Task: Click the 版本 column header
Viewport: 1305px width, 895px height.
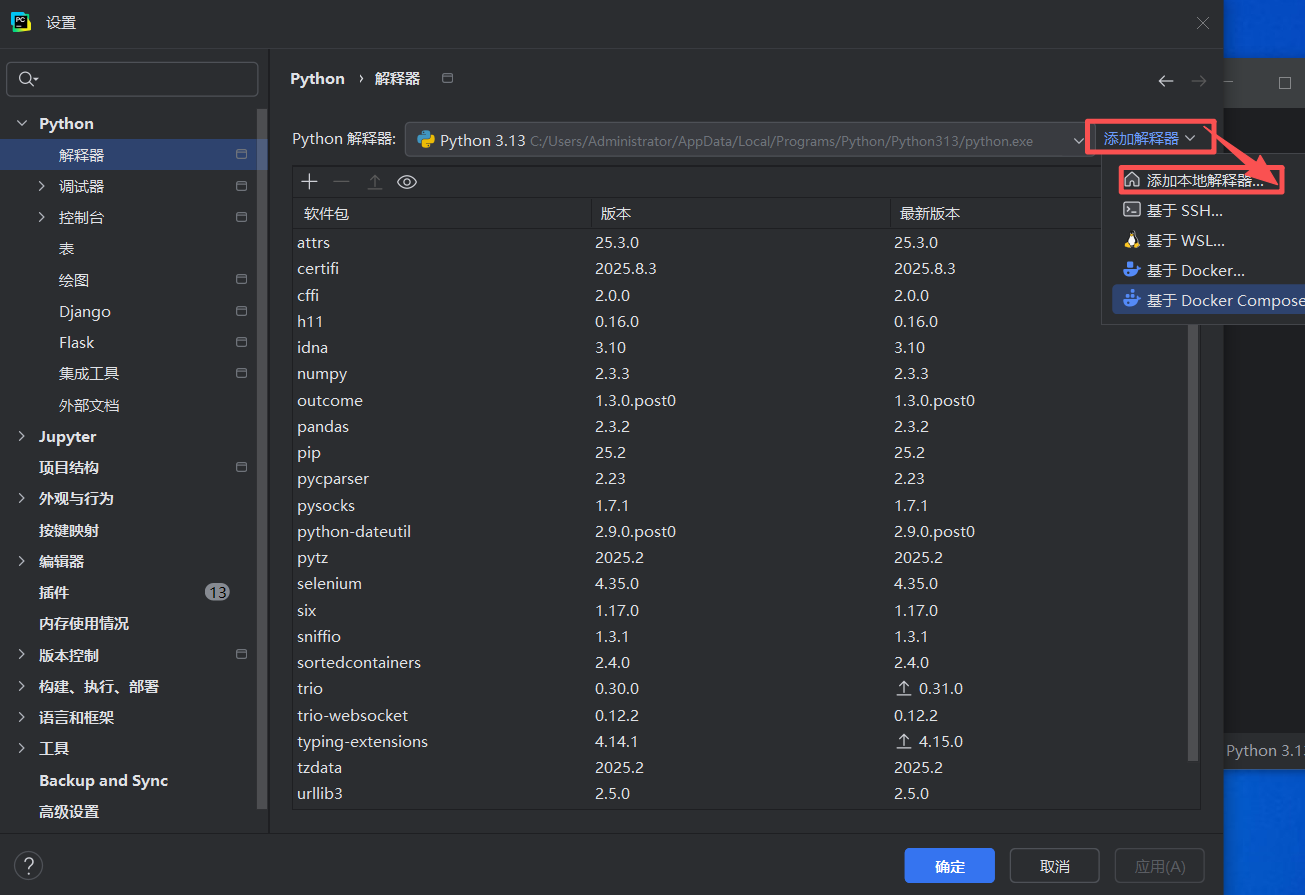Action: point(740,213)
